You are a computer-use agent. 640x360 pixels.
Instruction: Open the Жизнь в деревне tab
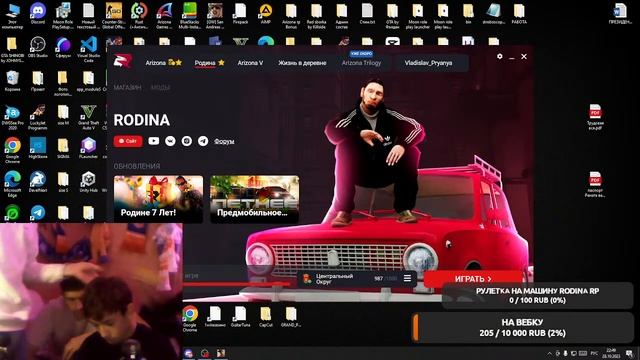tap(302, 63)
